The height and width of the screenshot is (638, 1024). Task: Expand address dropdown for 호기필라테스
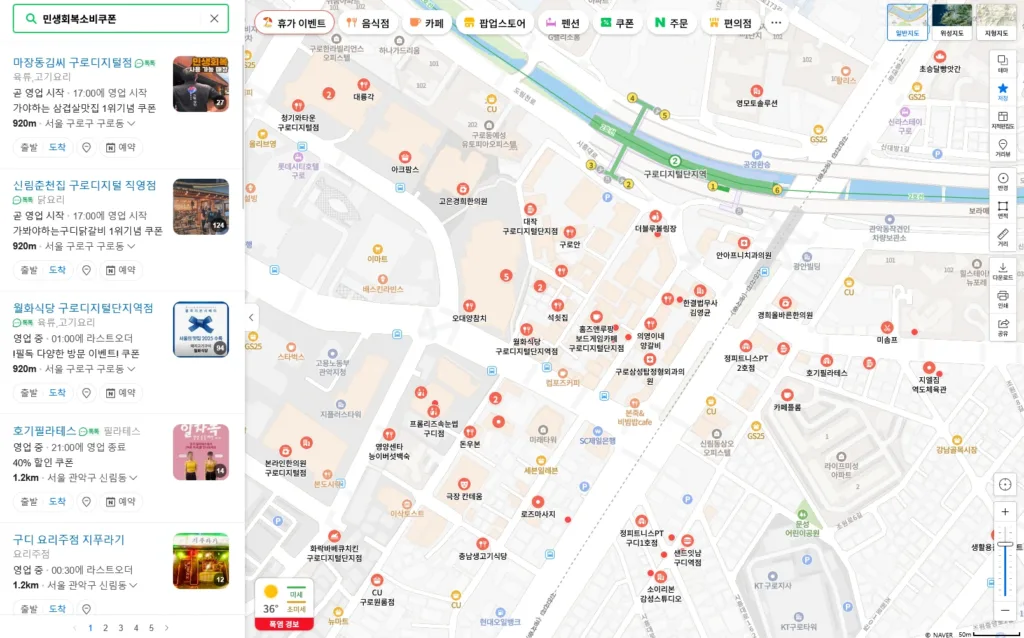pos(134,477)
